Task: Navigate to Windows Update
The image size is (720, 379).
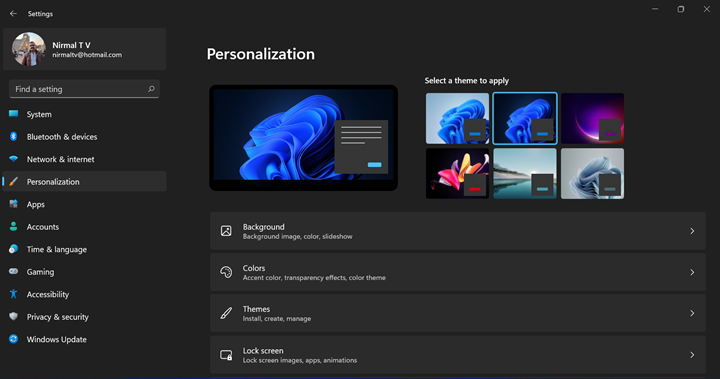Action: click(x=84, y=339)
